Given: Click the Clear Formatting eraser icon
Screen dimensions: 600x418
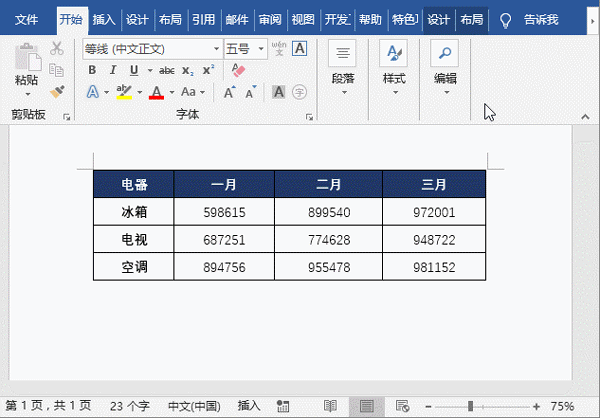Looking at the screenshot, I should pos(237,70).
